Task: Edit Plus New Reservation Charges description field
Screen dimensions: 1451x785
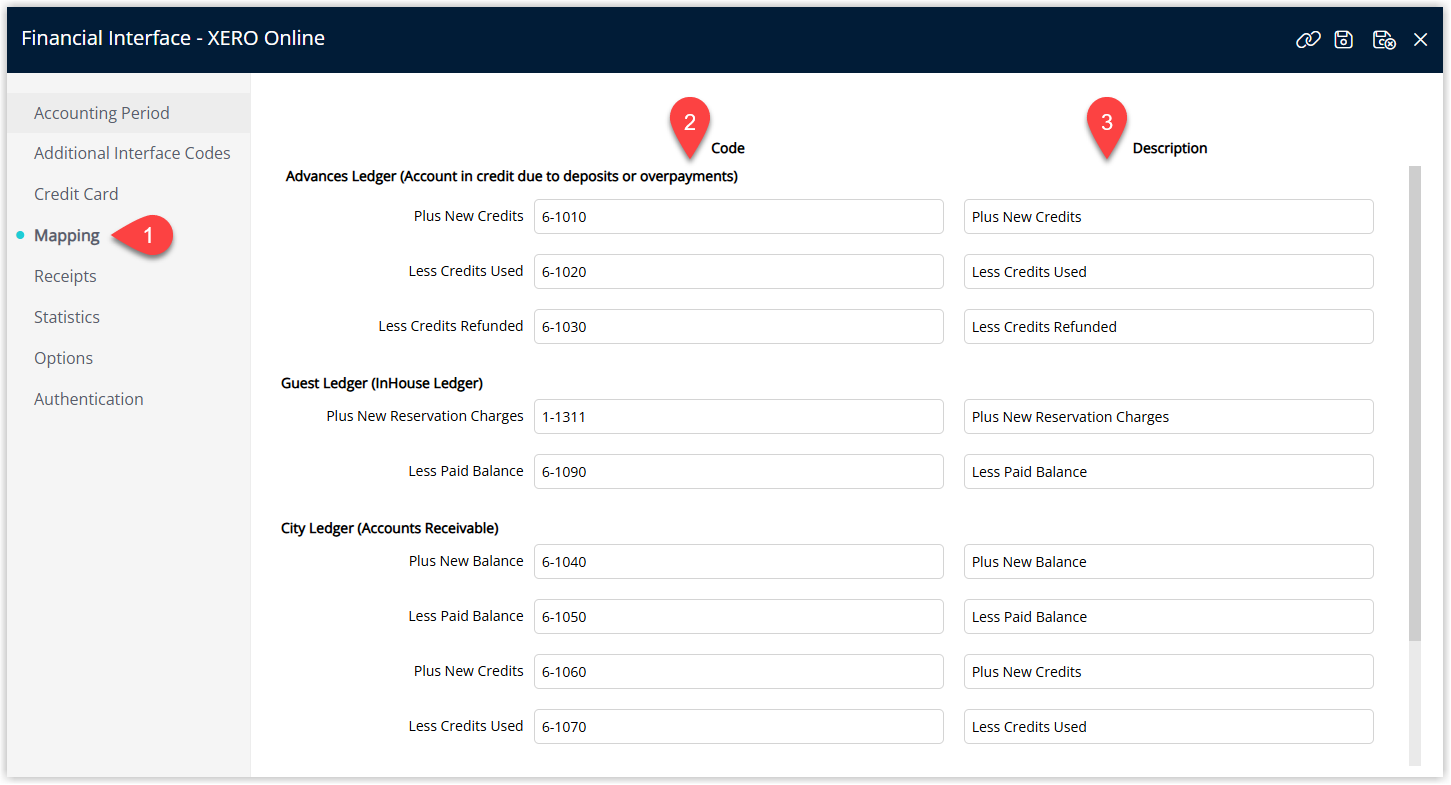Action: [x=1169, y=416]
